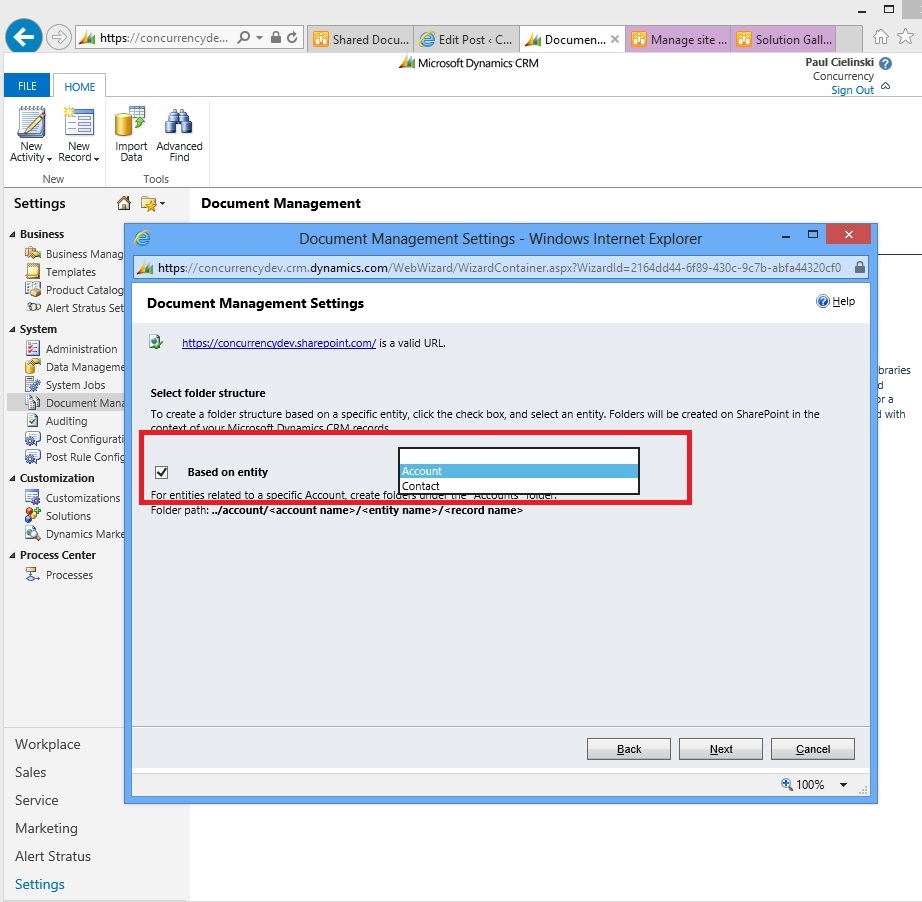
Task: Open the Settings favorites star dropdown
Action: (153, 203)
